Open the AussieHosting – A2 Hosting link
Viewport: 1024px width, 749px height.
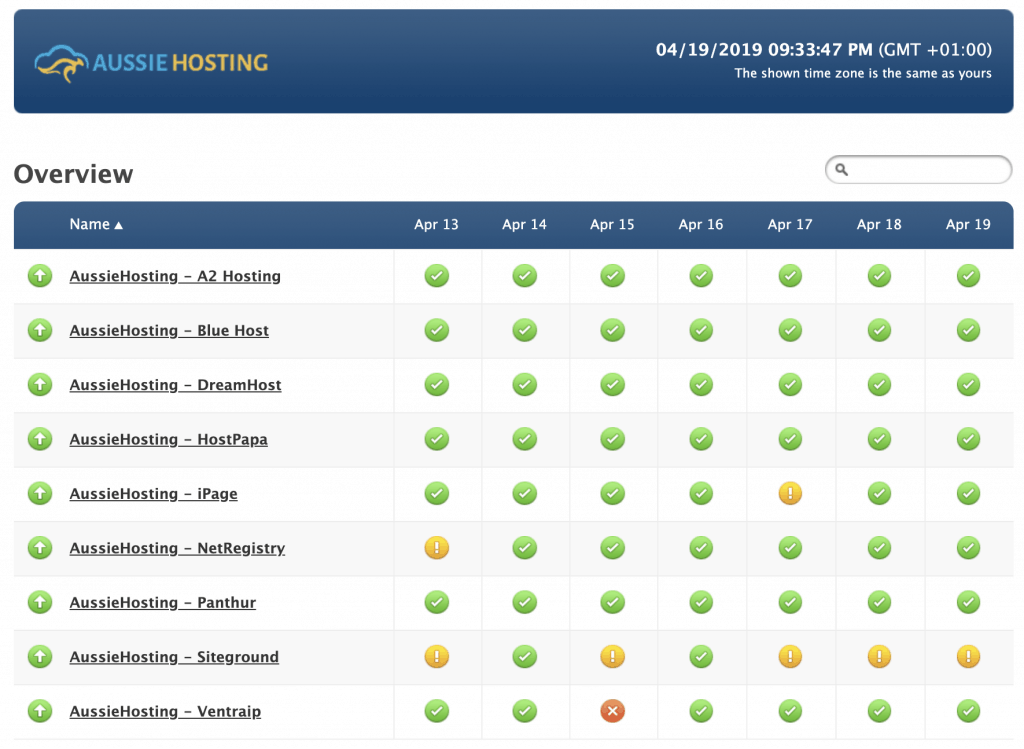pyautogui.click(x=175, y=276)
